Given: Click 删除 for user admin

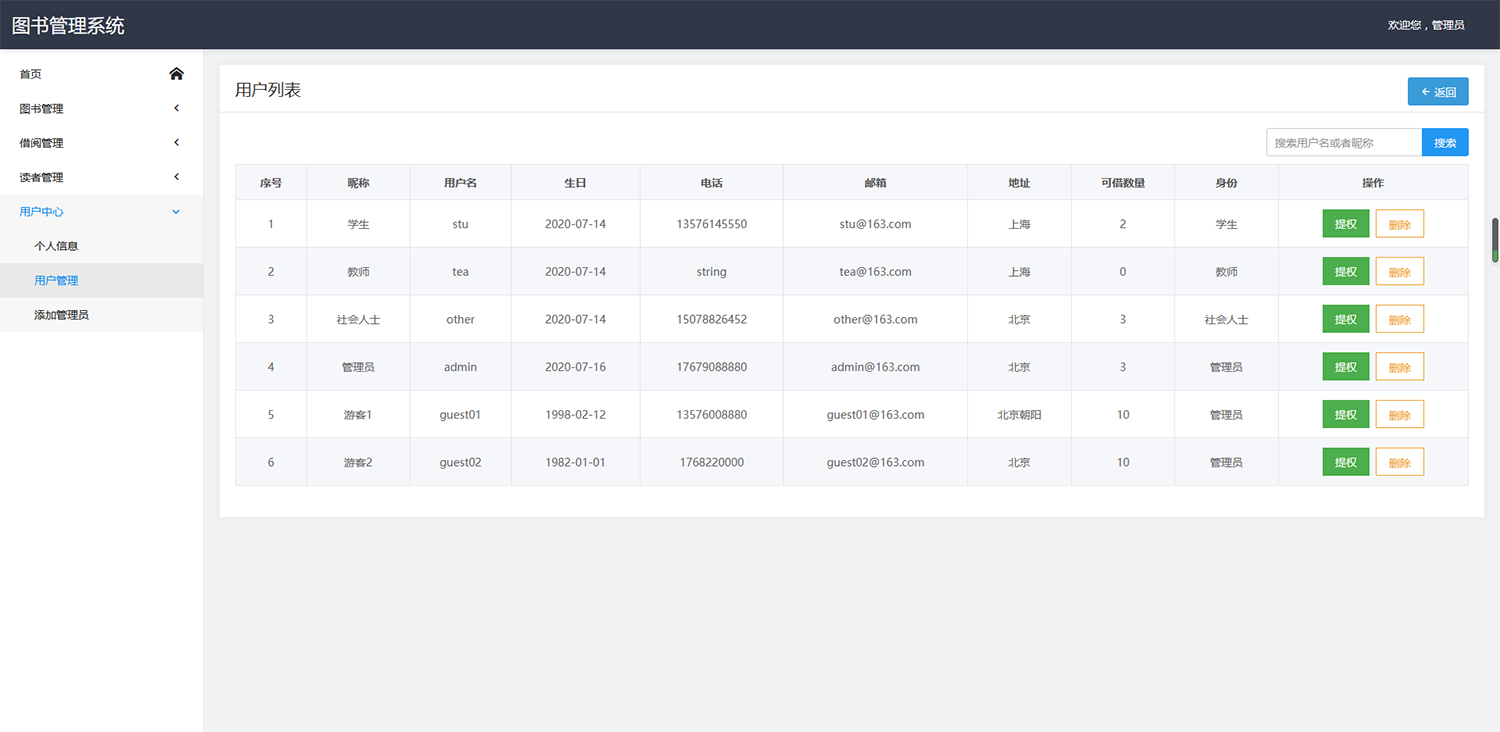Looking at the screenshot, I should (1400, 367).
